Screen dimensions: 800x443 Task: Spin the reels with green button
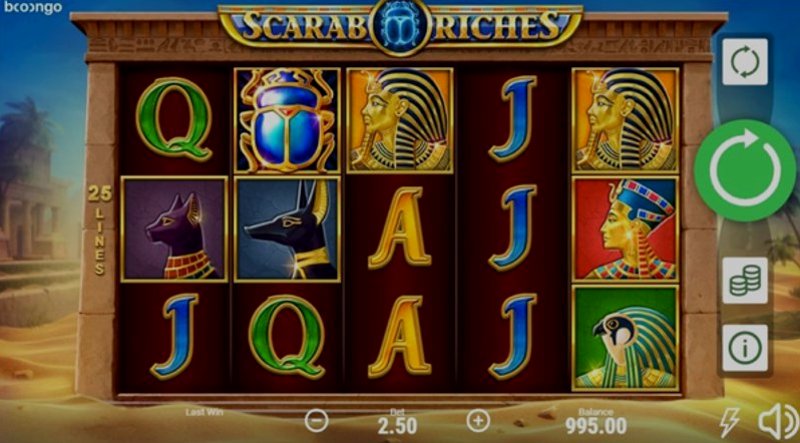pos(745,171)
